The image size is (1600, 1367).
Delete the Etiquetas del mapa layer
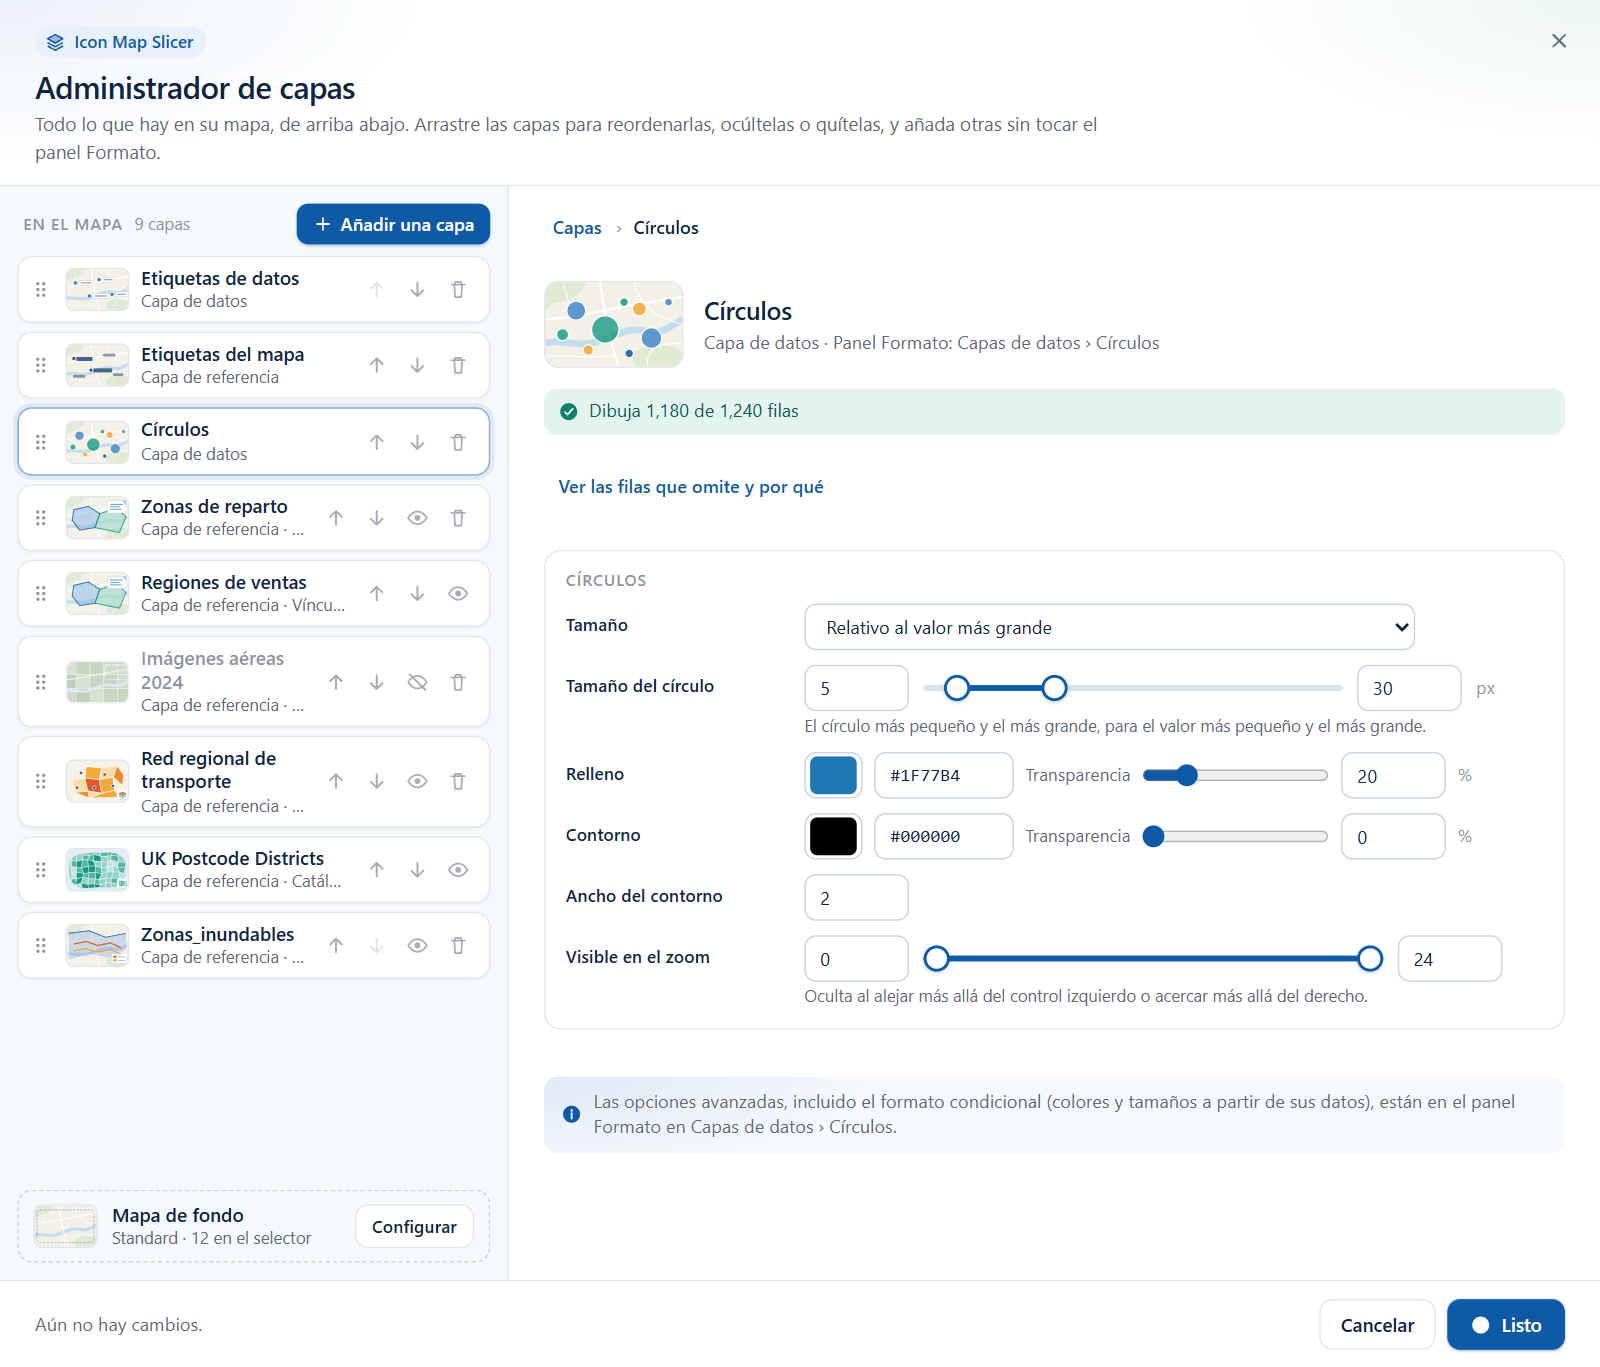click(458, 366)
